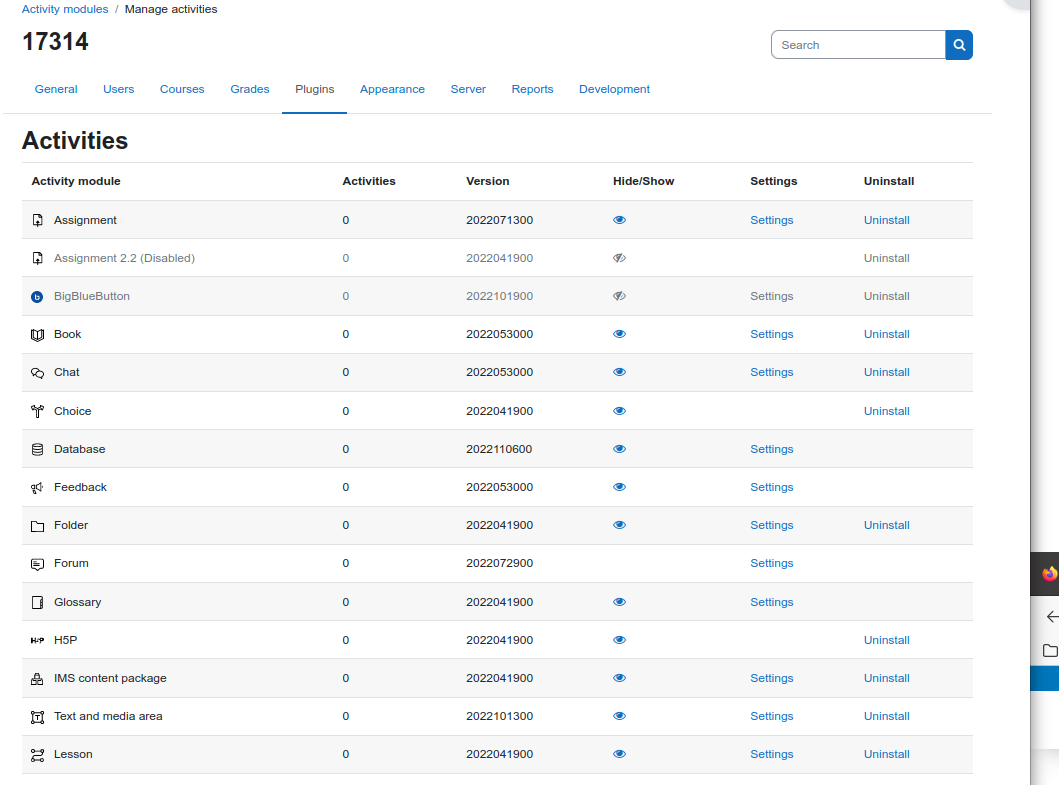The image size is (1059, 785).
Task: Open Settings for BigBlueButton
Action: click(x=771, y=296)
